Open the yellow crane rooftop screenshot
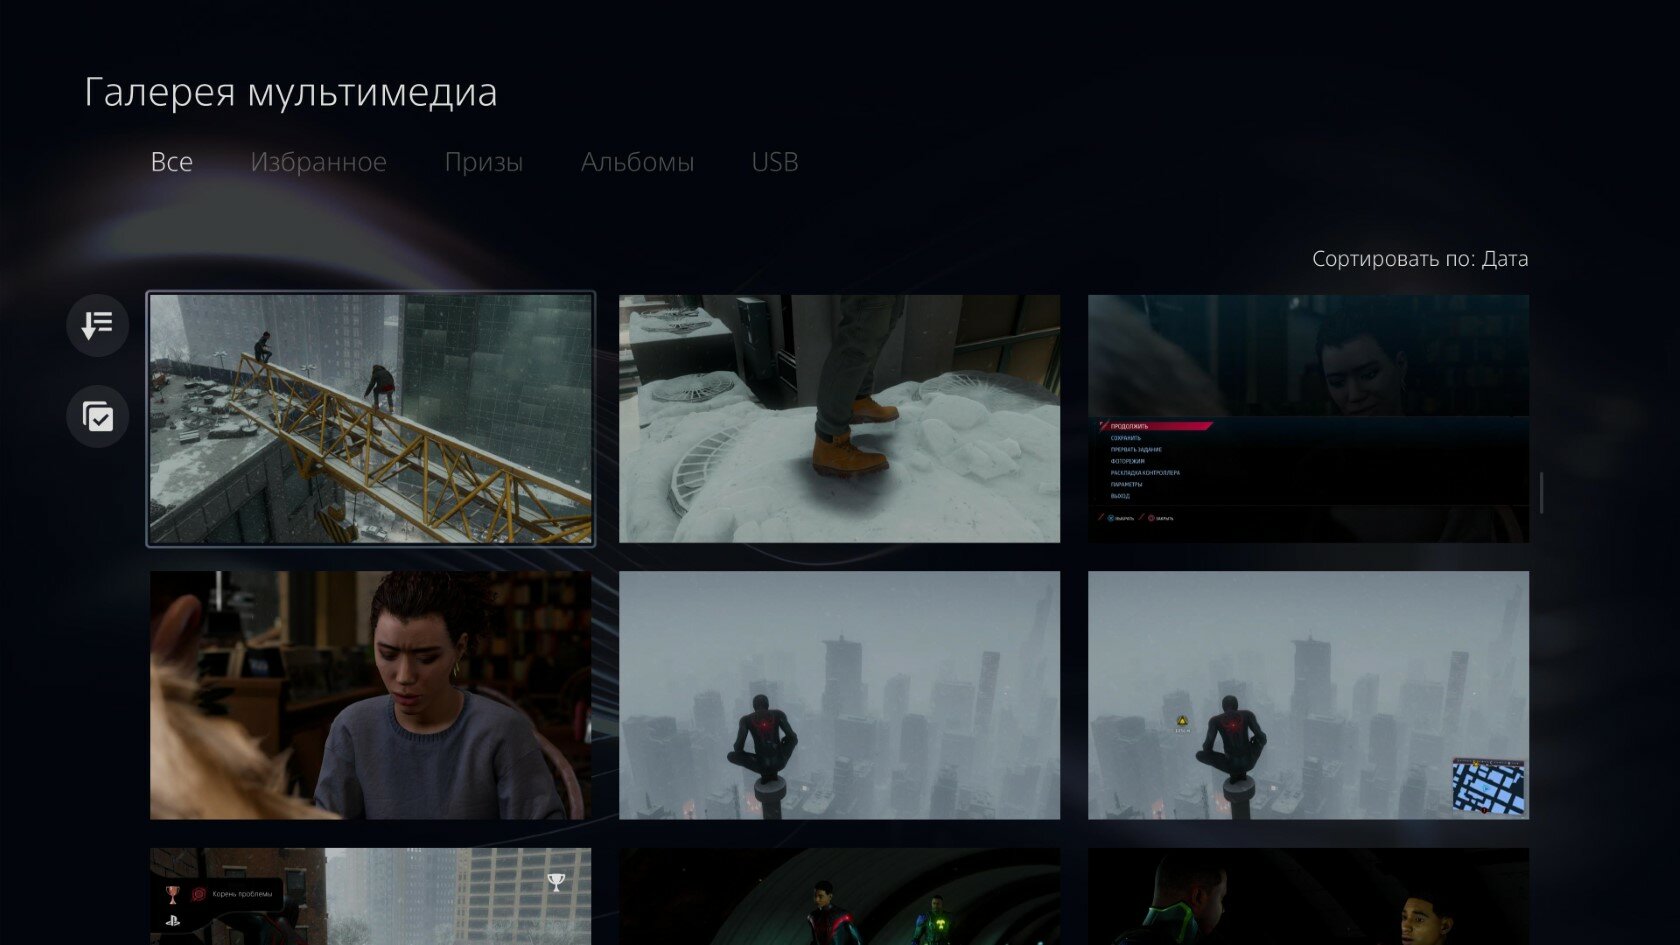 370,419
